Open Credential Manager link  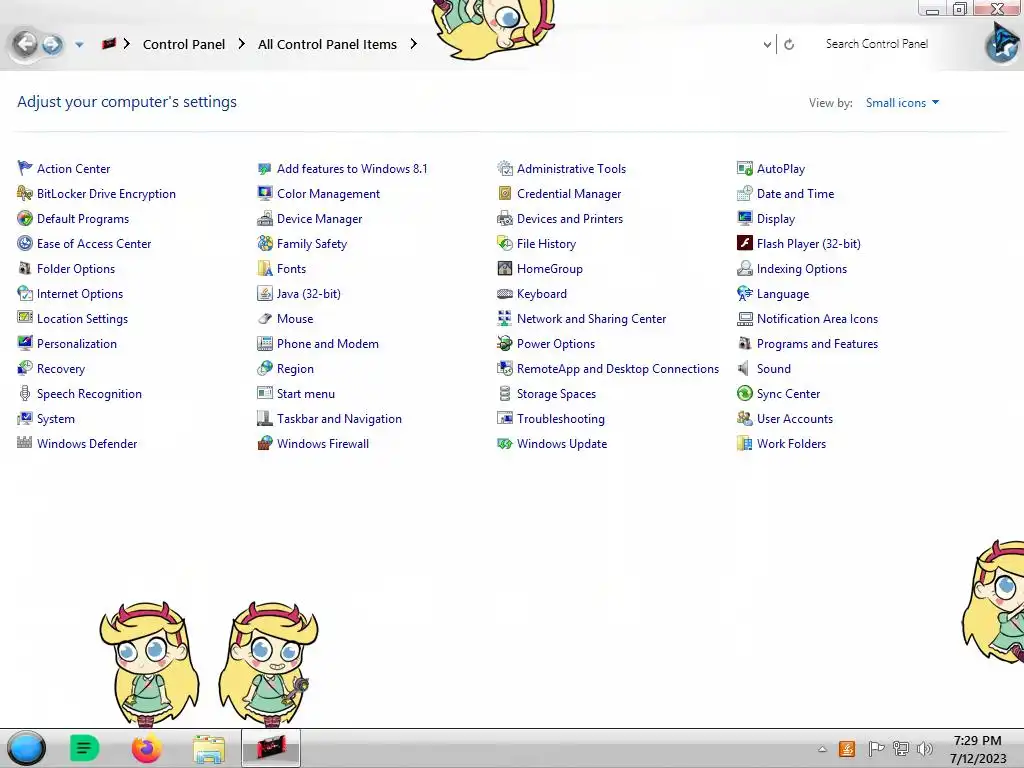(569, 193)
